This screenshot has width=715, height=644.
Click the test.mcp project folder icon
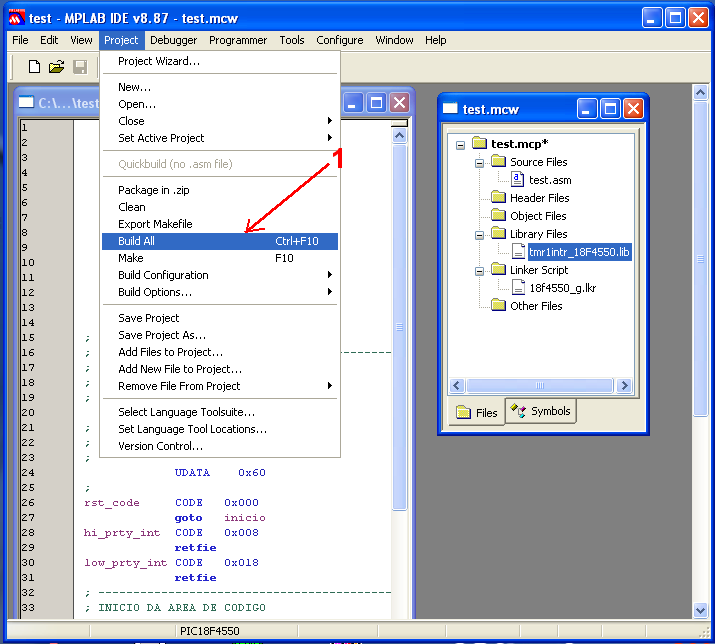(479, 143)
